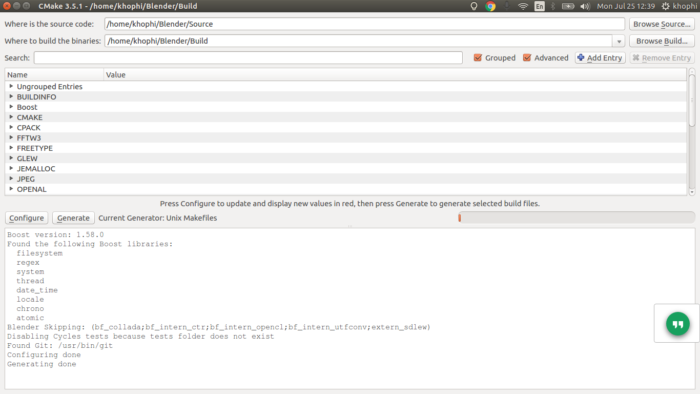Click the green quotation mark floating icon
Image resolution: width=700 pixels, height=394 pixels.
tap(678, 324)
